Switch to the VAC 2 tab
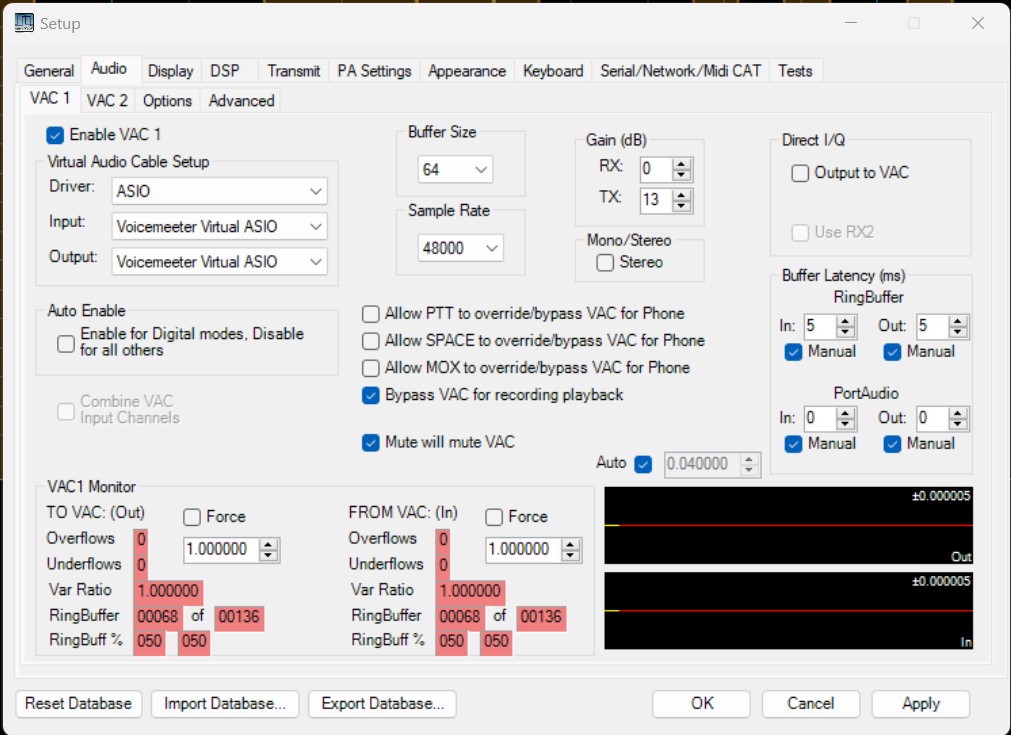The height and width of the screenshot is (735, 1011). 106,100
